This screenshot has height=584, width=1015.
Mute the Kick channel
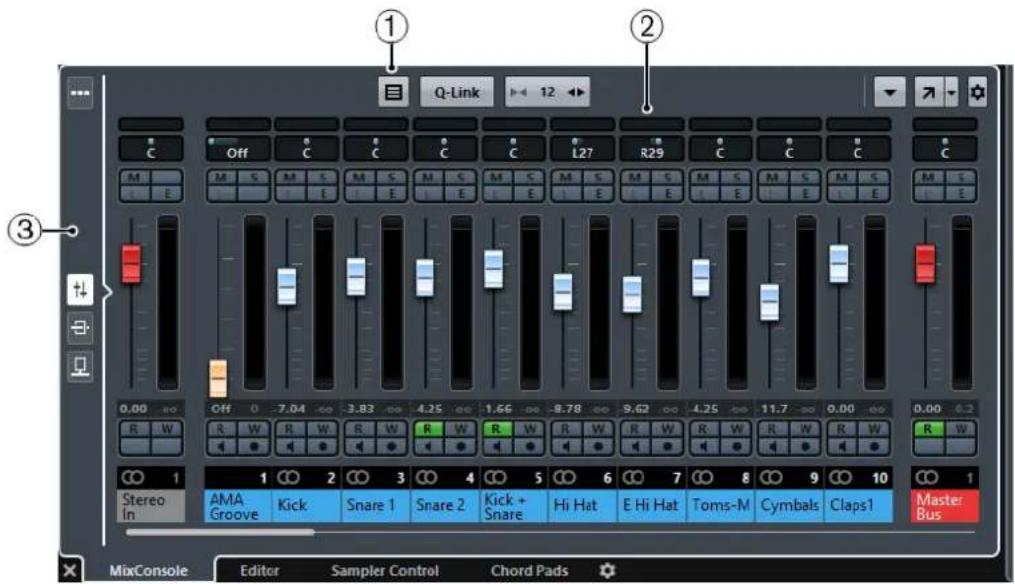(x=290, y=177)
